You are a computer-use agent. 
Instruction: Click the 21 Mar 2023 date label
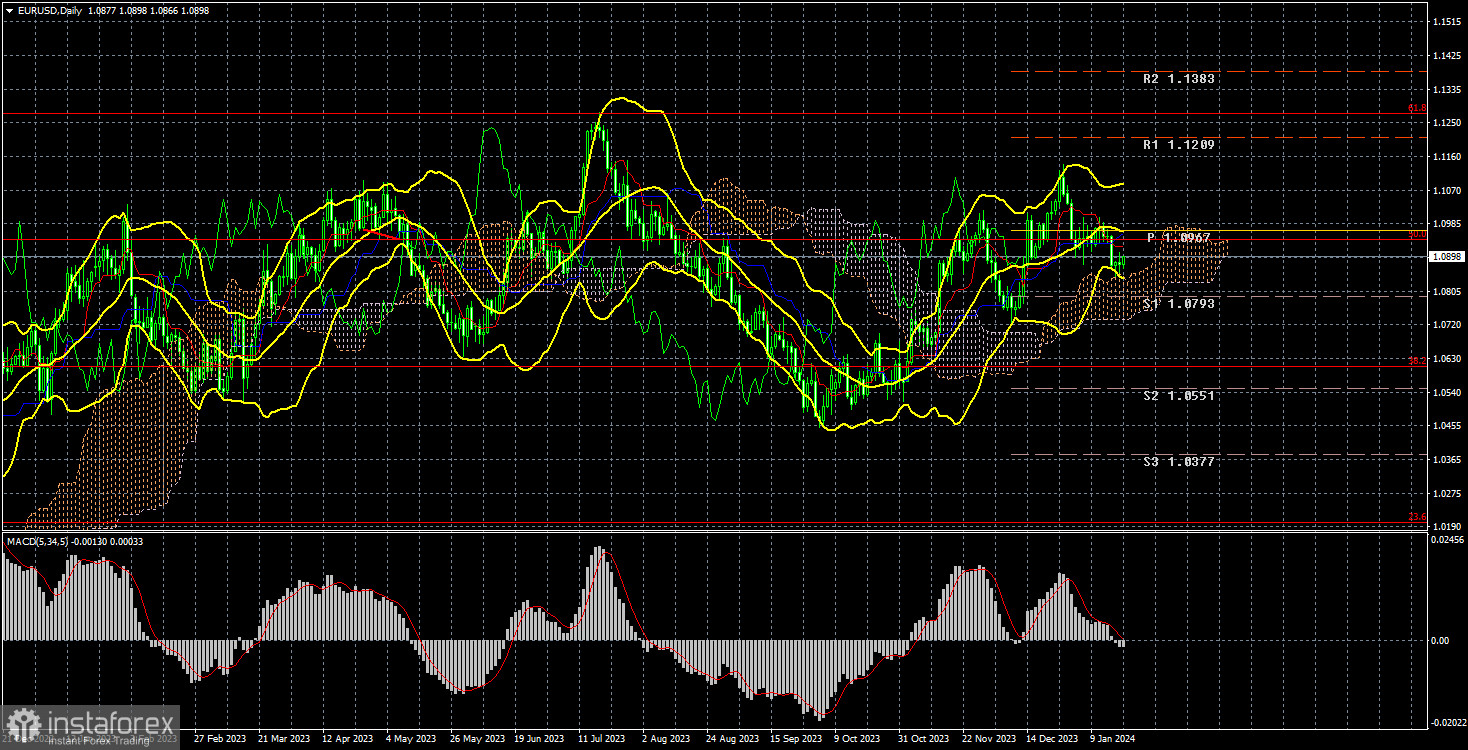[x=284, y=739]
